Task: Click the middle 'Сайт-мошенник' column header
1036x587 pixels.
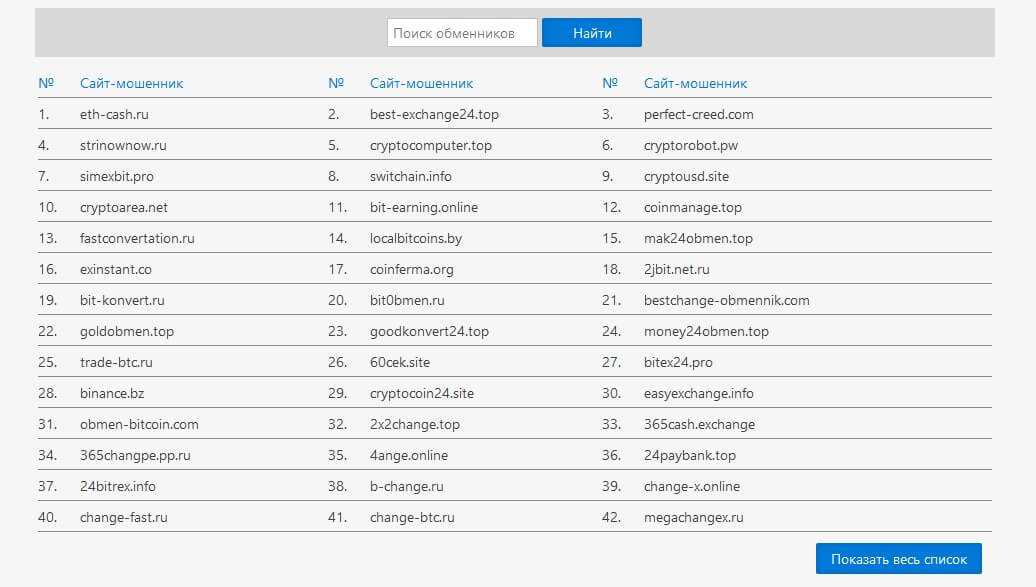Action: (x=421, y=84)
